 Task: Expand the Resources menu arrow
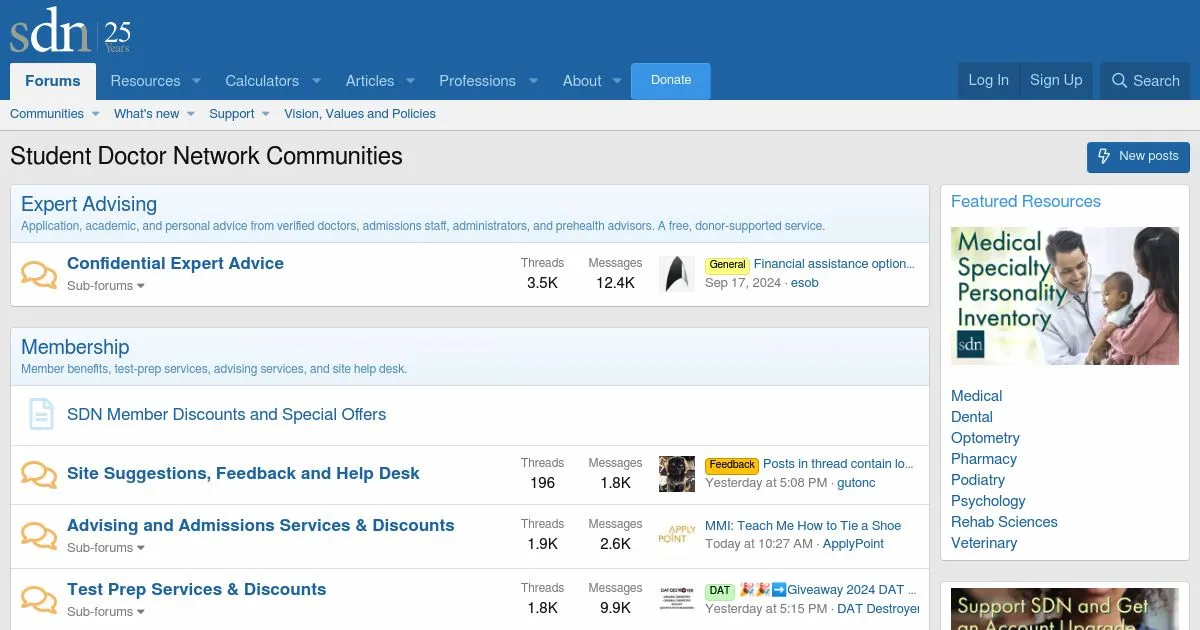click(196, 81)
